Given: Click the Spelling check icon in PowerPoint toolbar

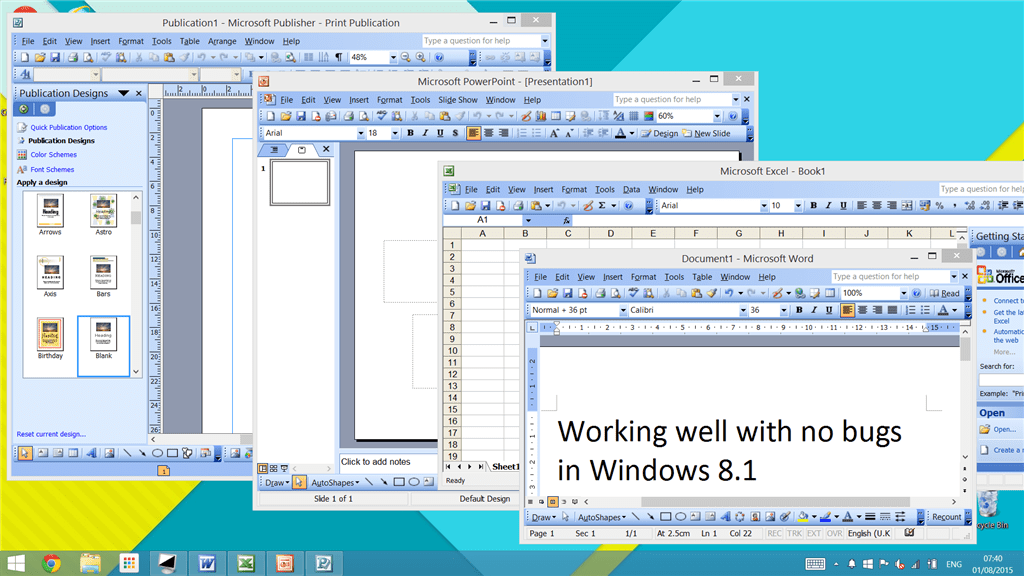Looking at the screenshot, I should (x=381, y=116).
